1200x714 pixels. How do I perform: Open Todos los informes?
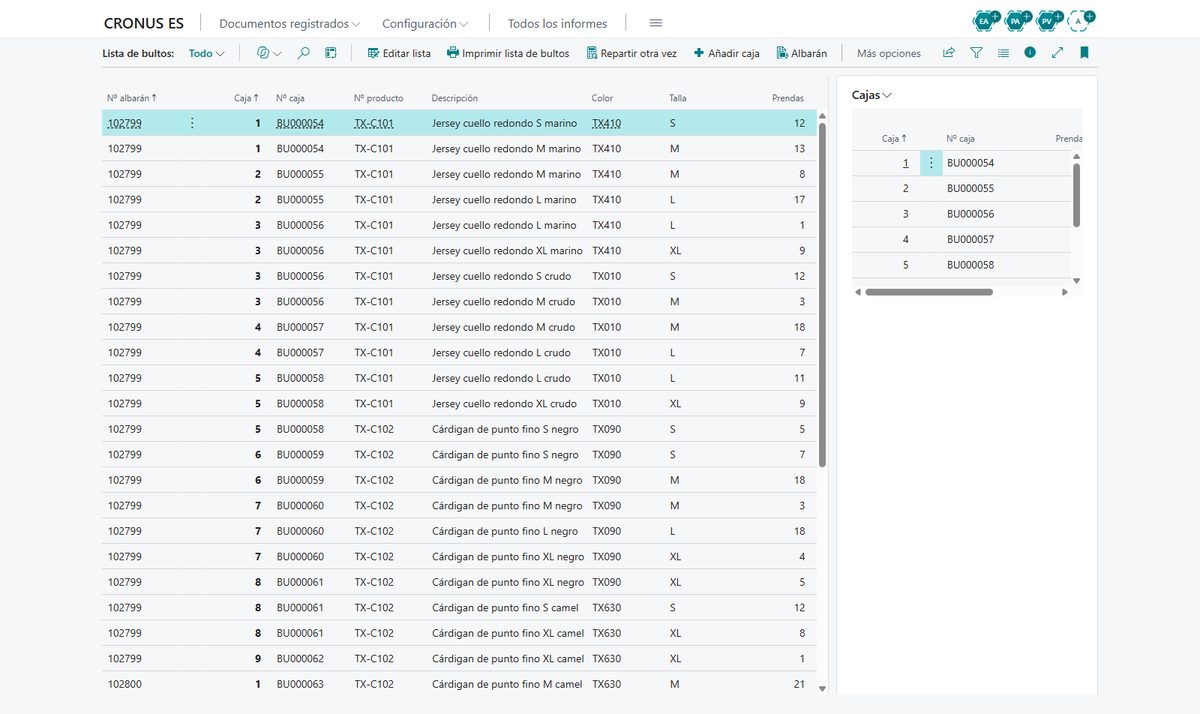click(x=557, y=23)
